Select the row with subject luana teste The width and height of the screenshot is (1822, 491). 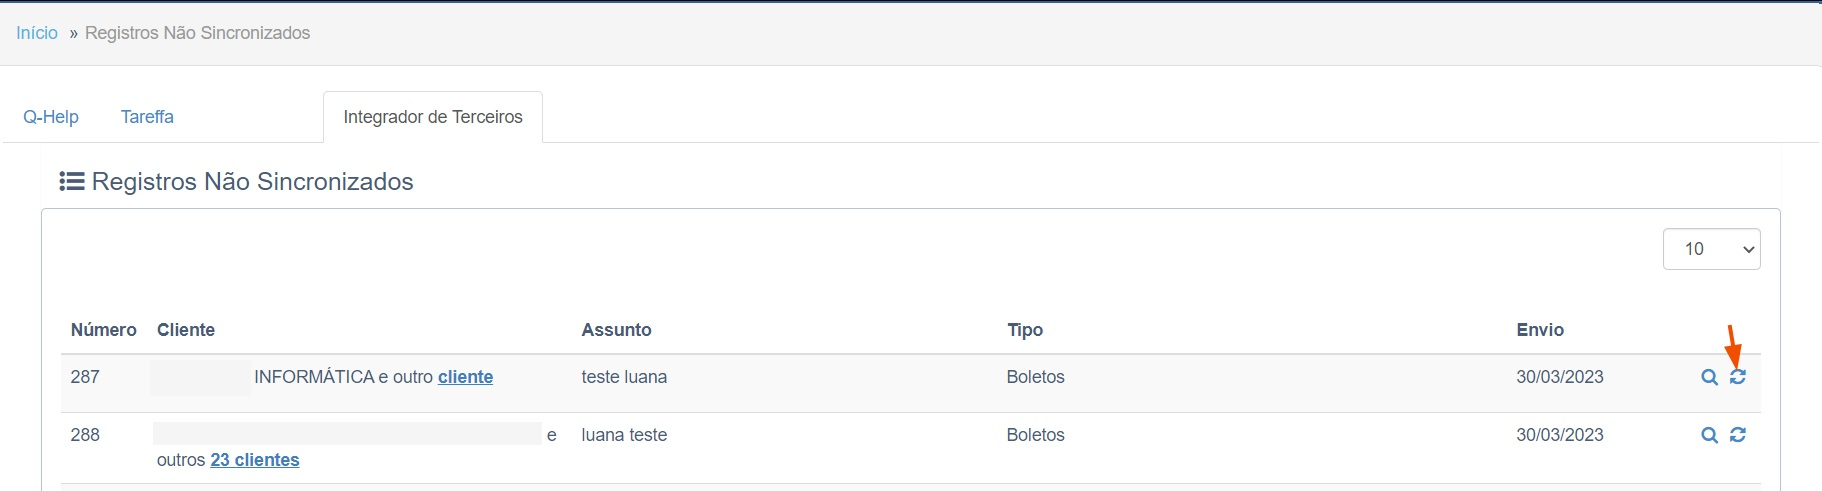point(911,448)
